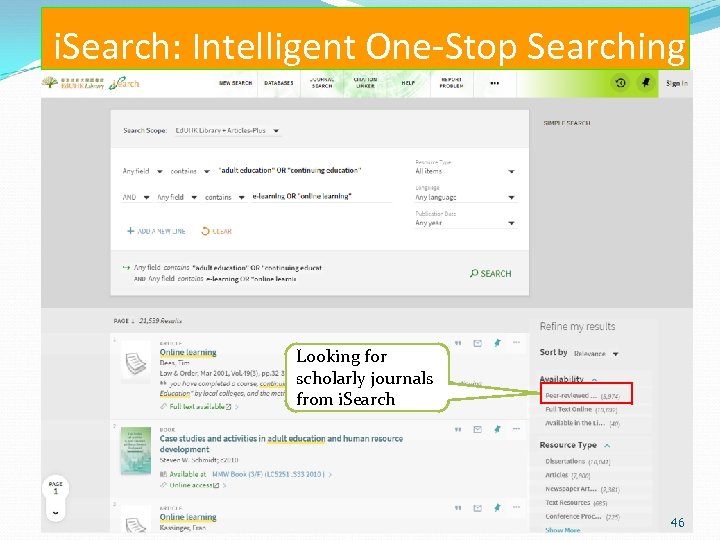Open more actions for first Online learning result
This screenshot has height=540, width=720.
pyautogui.click(x=516, y=343)
